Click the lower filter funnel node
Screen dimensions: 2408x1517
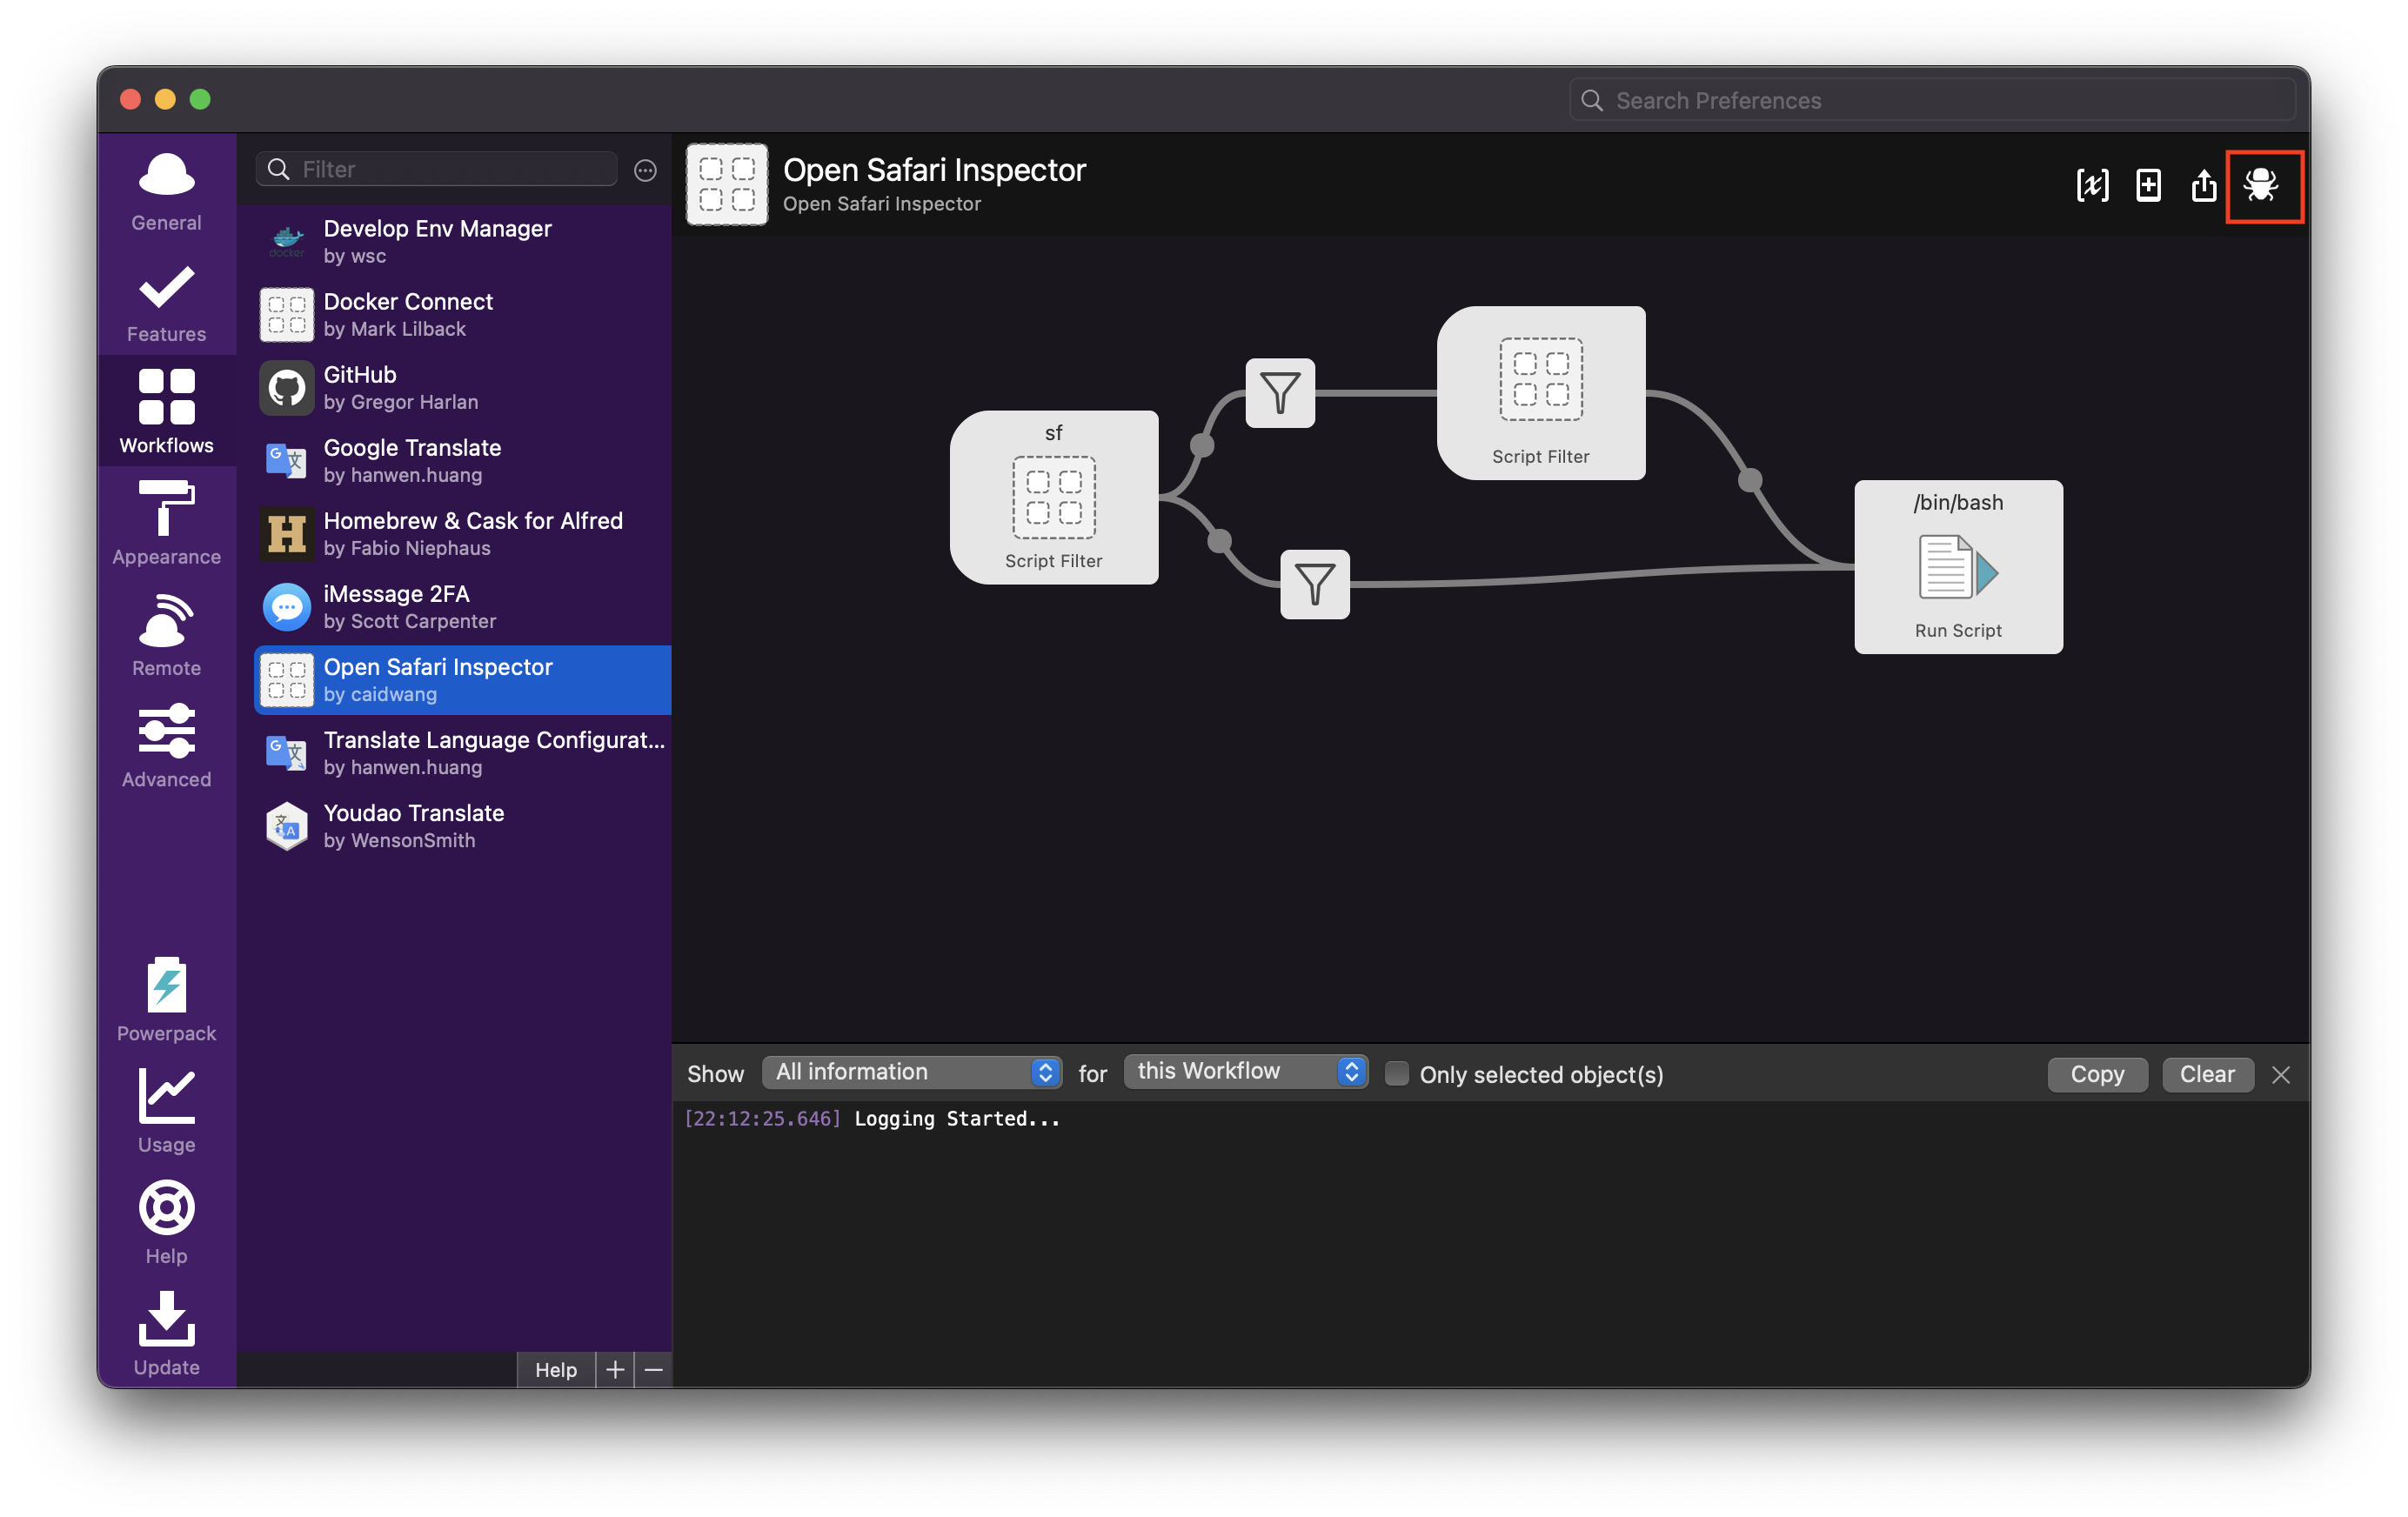(x=1314, y=584)
